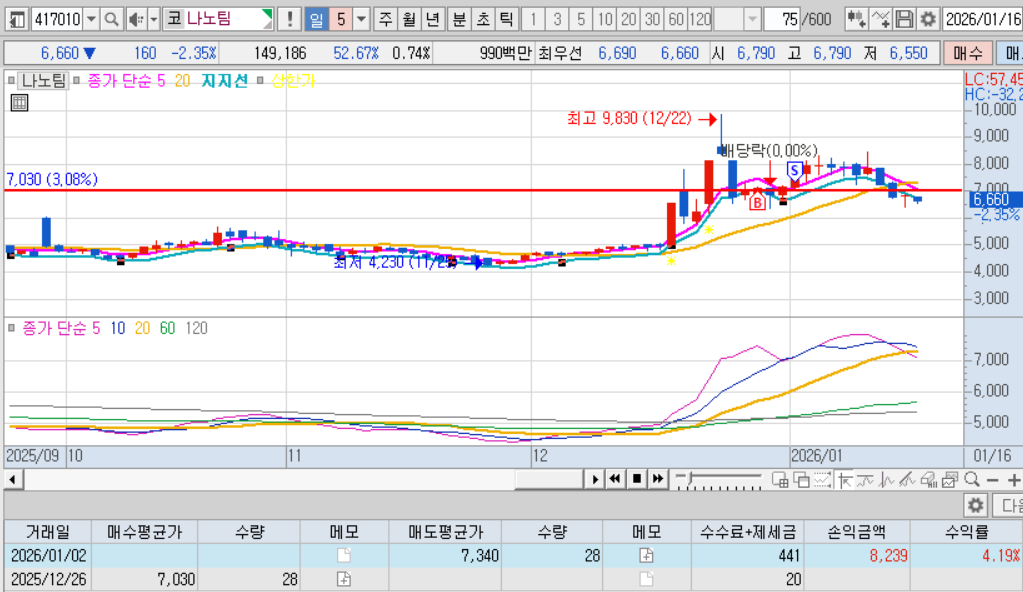Select the 10 interval button
The width and height of the screenshot is (1023, 592).
pyautogui.click(x=605, y=20)
